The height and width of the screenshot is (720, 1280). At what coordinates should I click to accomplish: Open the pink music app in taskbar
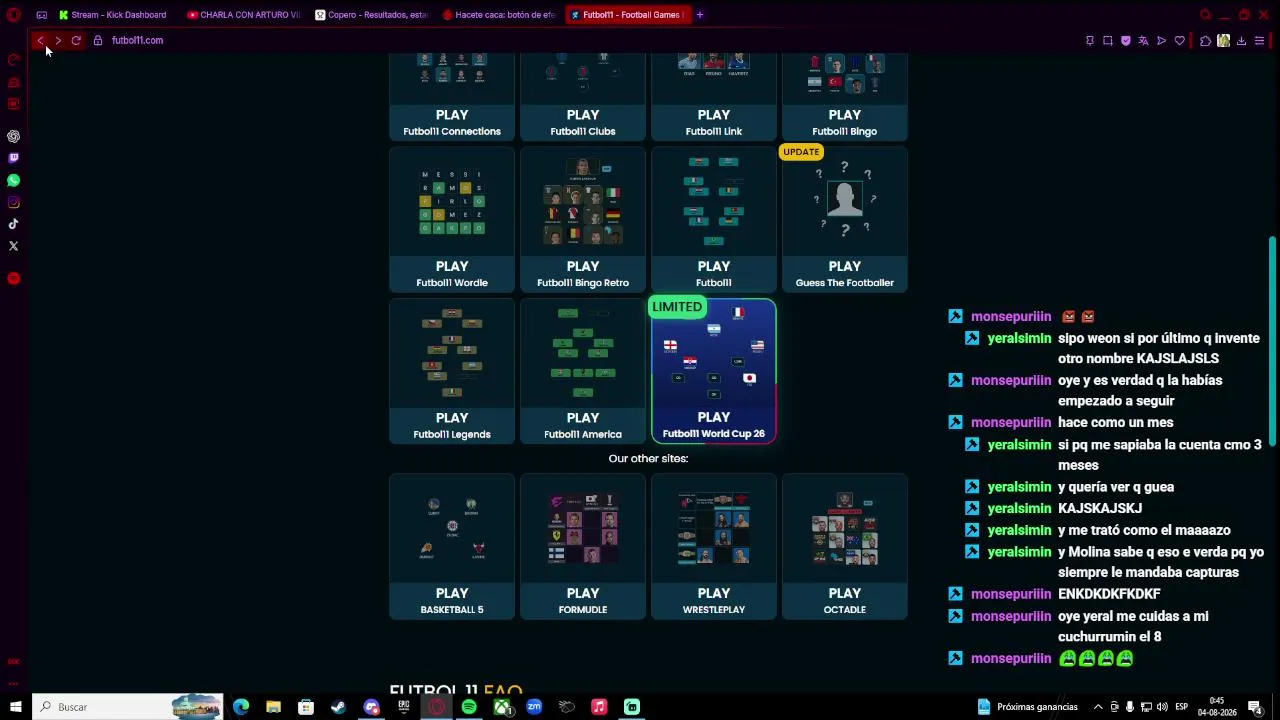pyautogui.click(x=599, y=707)
